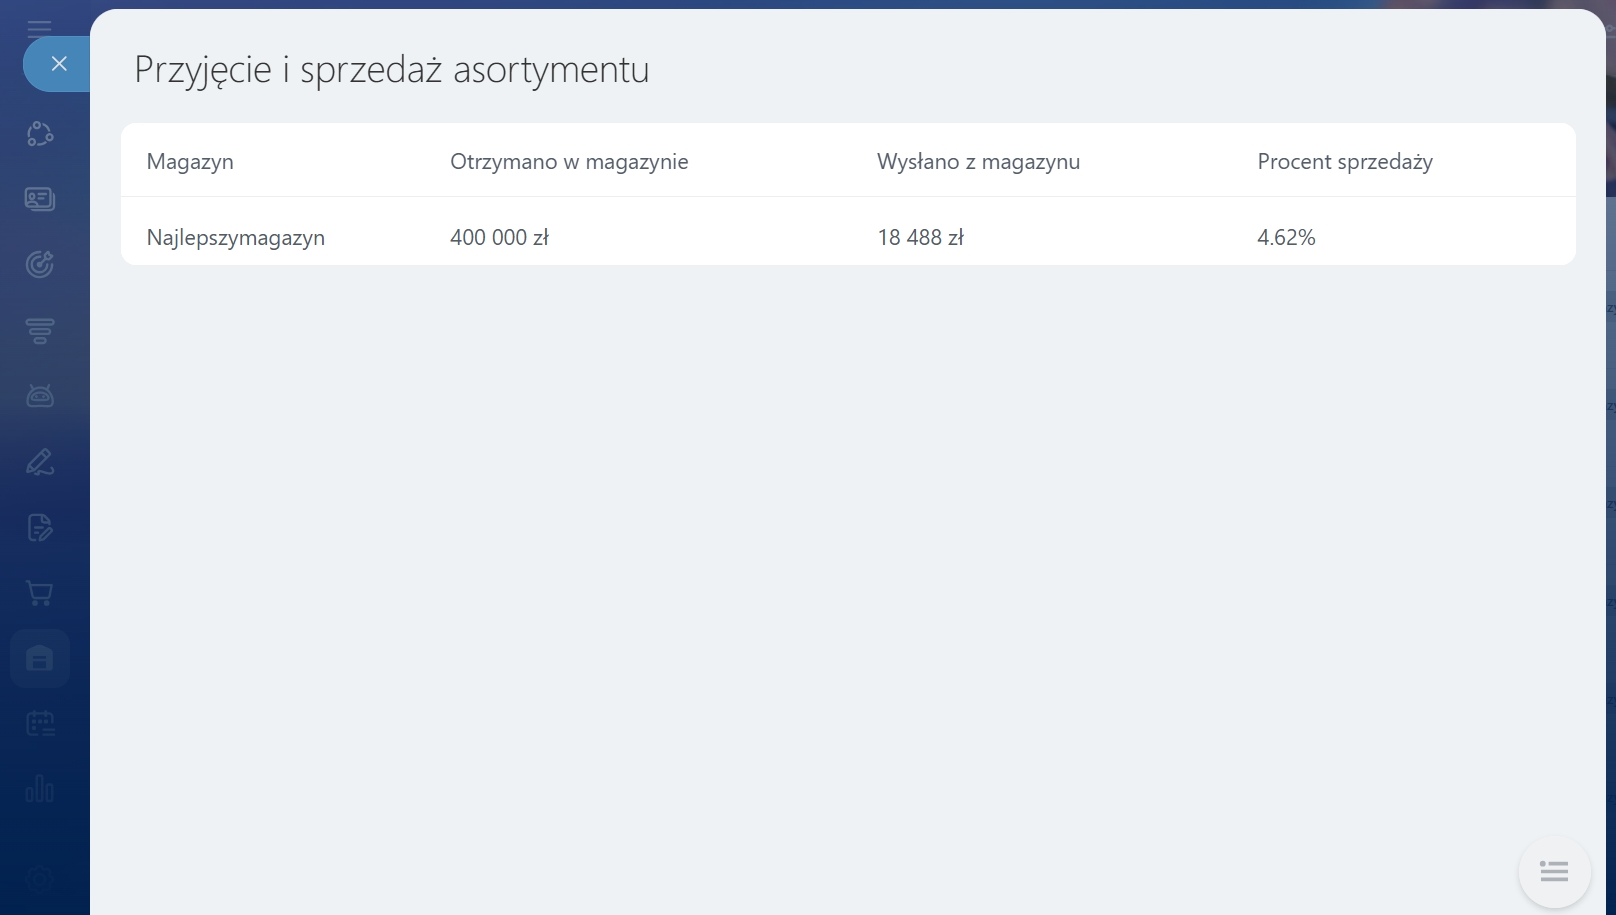The width and height of the screenshot is (1616, 915).
Task: Open the pen signature icon in sidebar
Action: [40, 462]
